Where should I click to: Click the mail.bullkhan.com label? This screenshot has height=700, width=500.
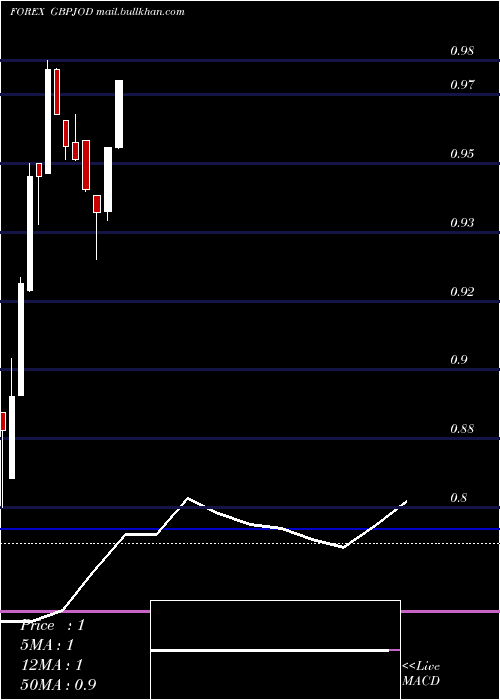click(140, 12)
